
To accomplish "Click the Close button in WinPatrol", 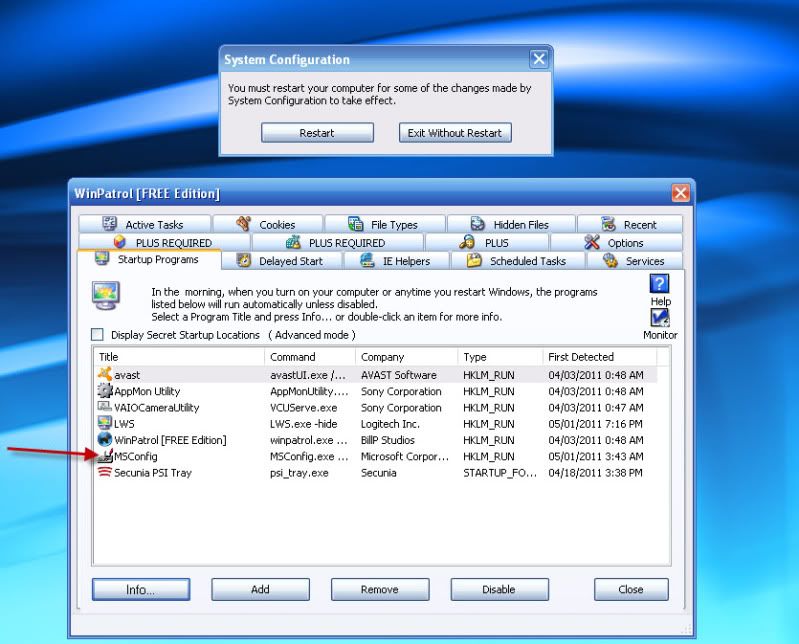I will [631, 589].
